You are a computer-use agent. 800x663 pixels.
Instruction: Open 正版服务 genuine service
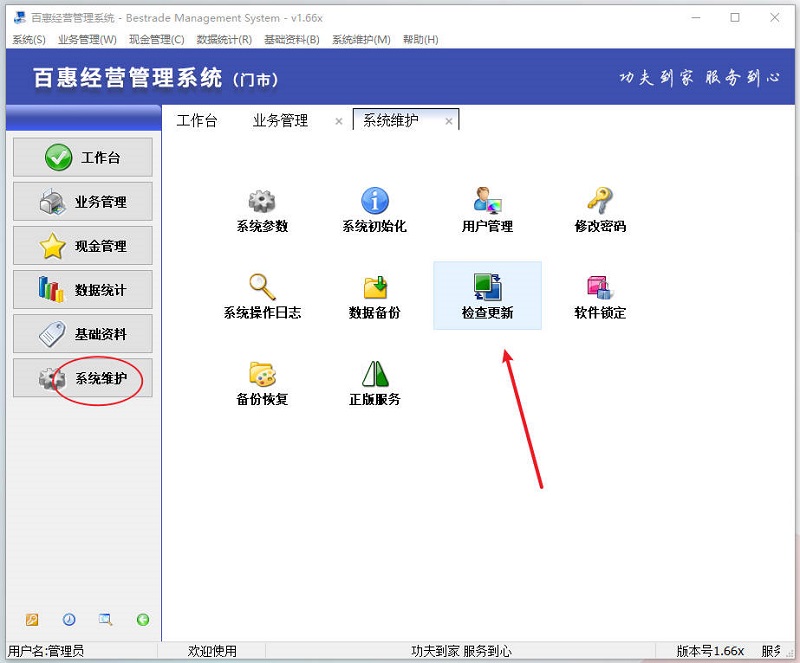point(375,380)
